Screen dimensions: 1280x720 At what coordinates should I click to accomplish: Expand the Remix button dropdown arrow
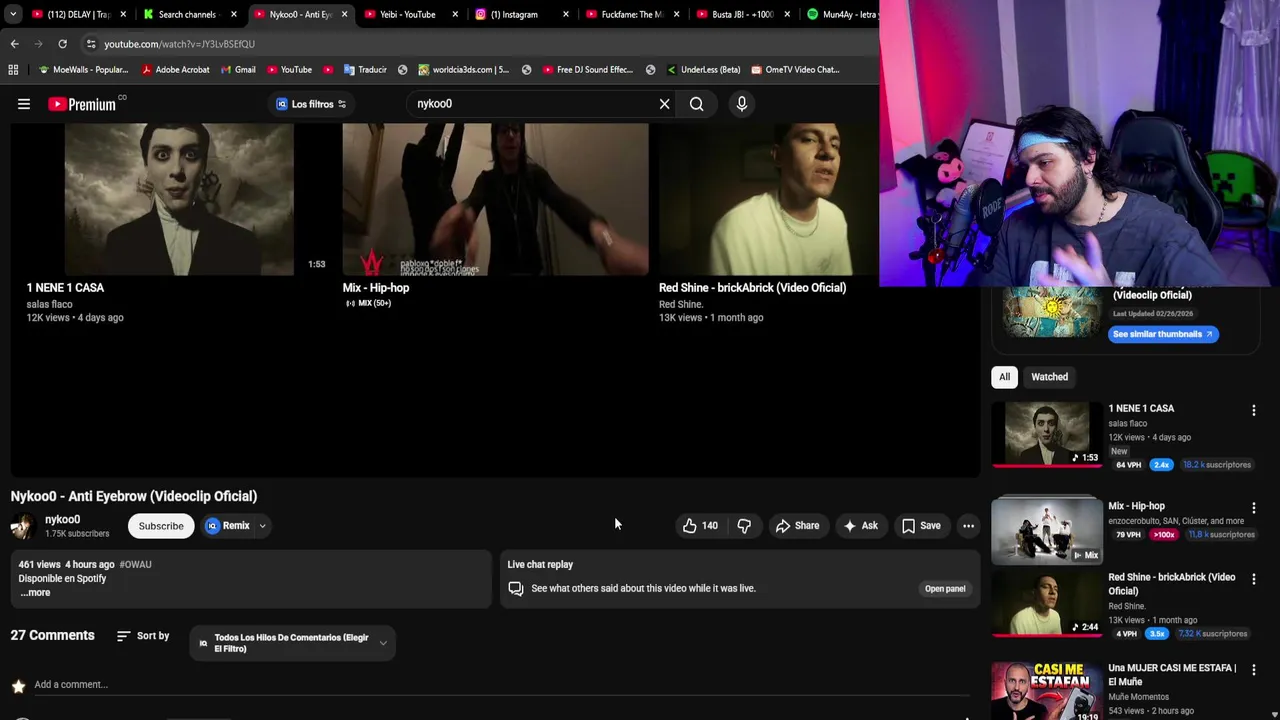262,526
